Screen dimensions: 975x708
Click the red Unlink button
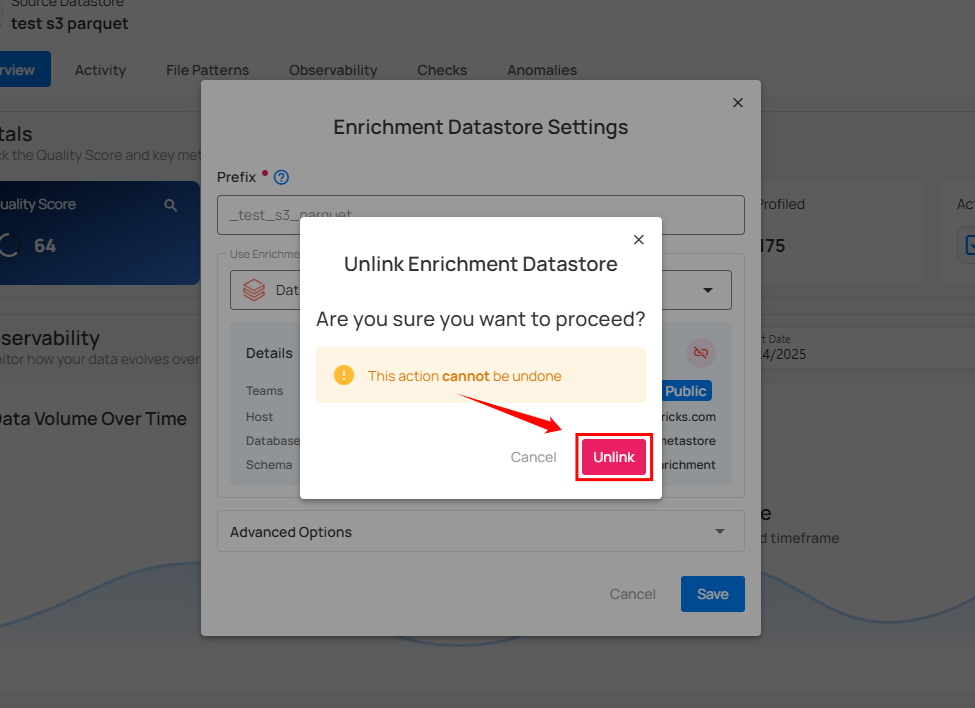click(x=613, y=457)
